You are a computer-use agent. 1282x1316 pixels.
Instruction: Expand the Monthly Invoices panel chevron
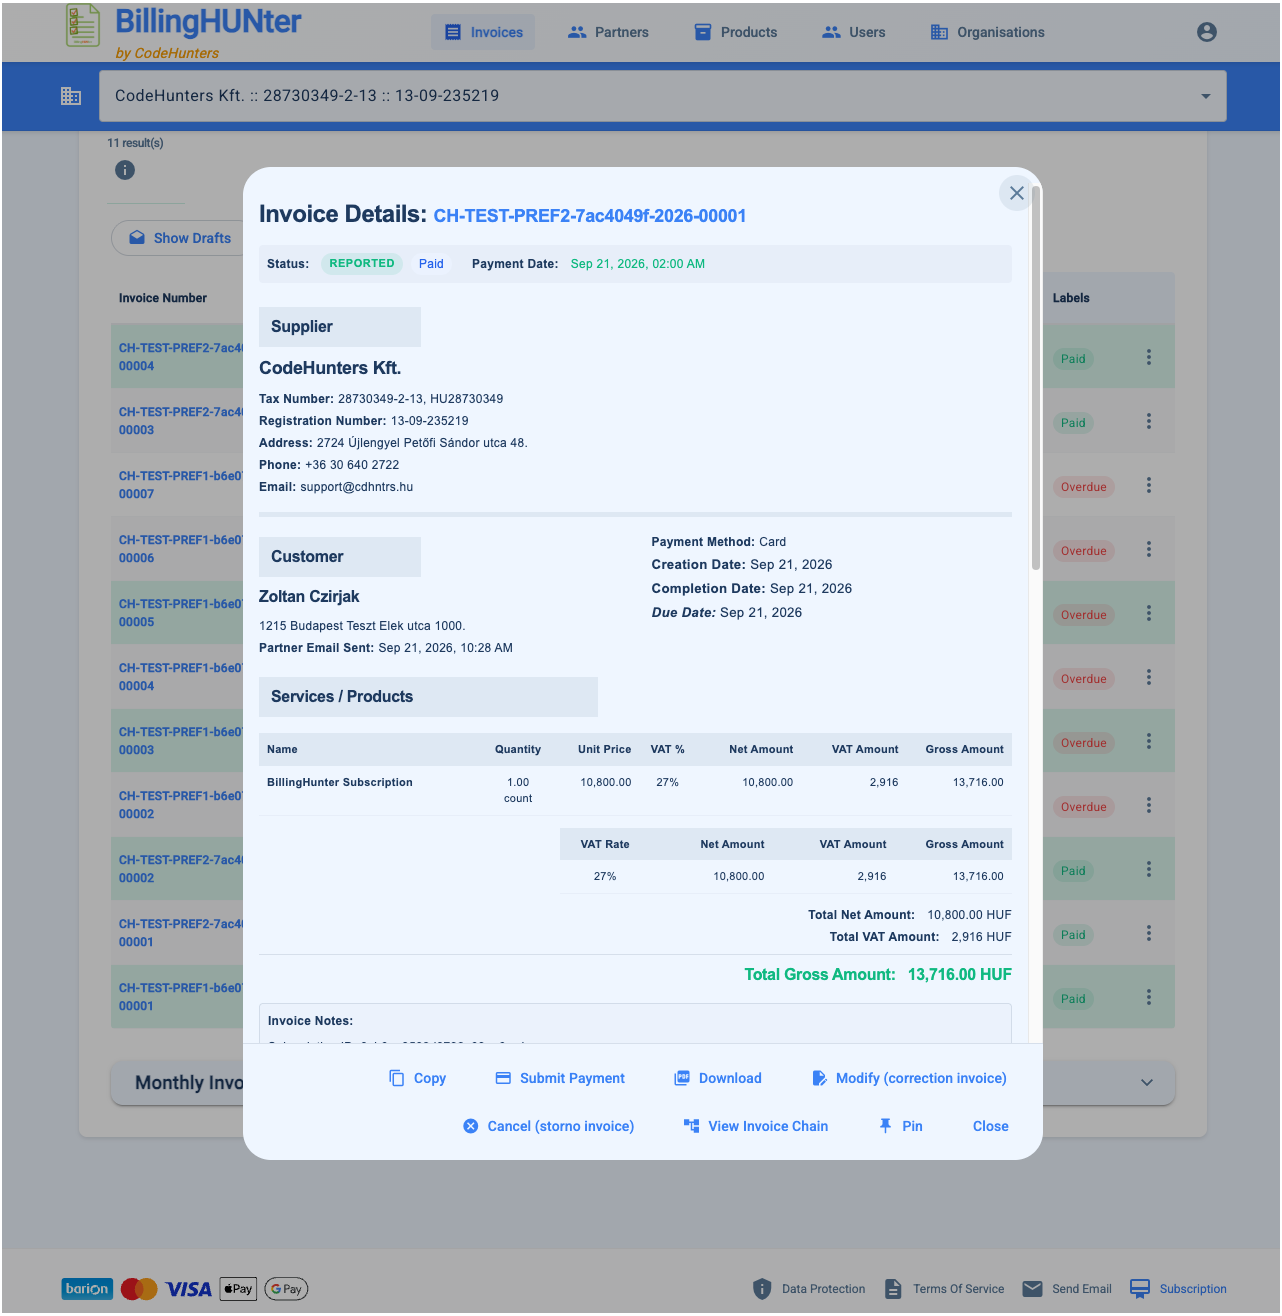pyautogui.click(x=1147, y=1083)
